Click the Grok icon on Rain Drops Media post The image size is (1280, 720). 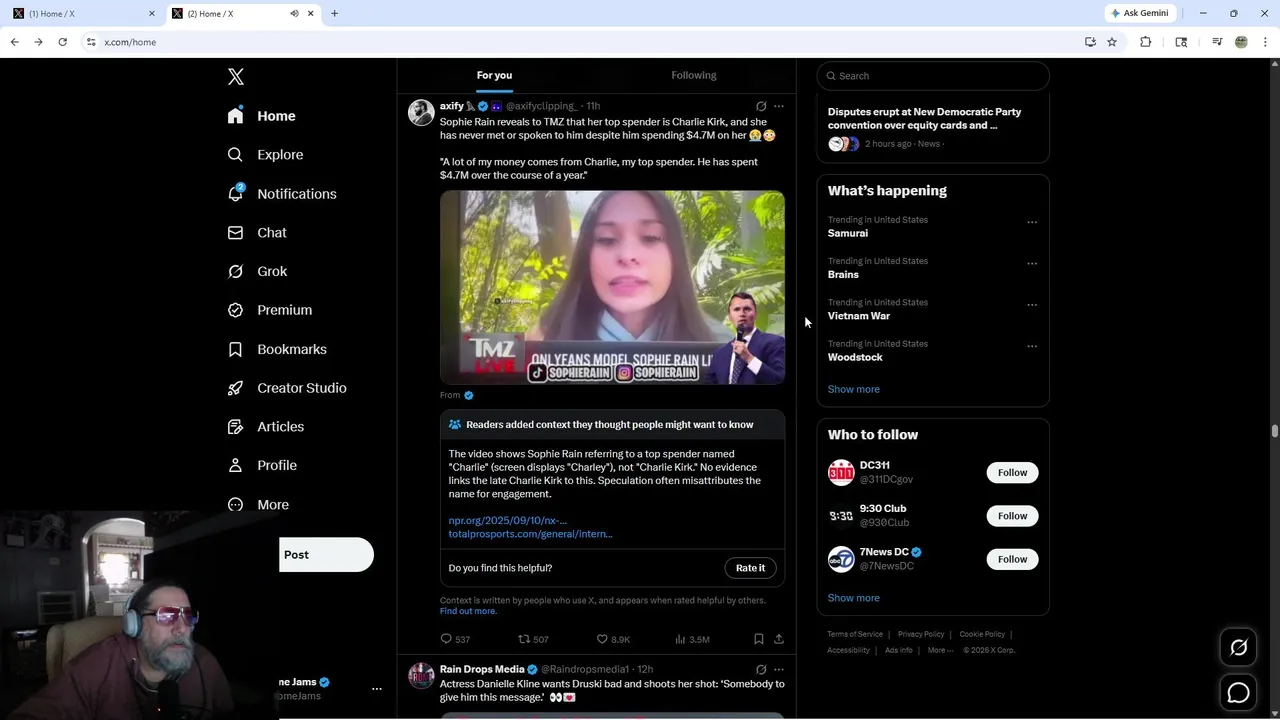coord(761,669)
